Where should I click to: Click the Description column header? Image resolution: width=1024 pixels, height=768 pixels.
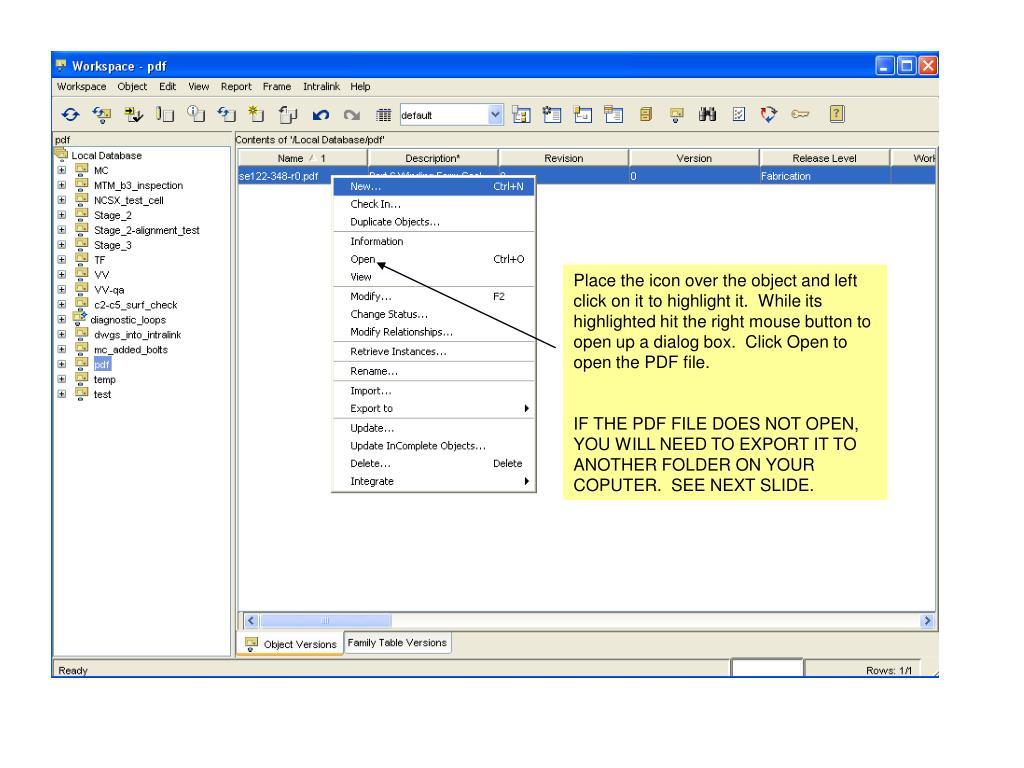[432, 158]
